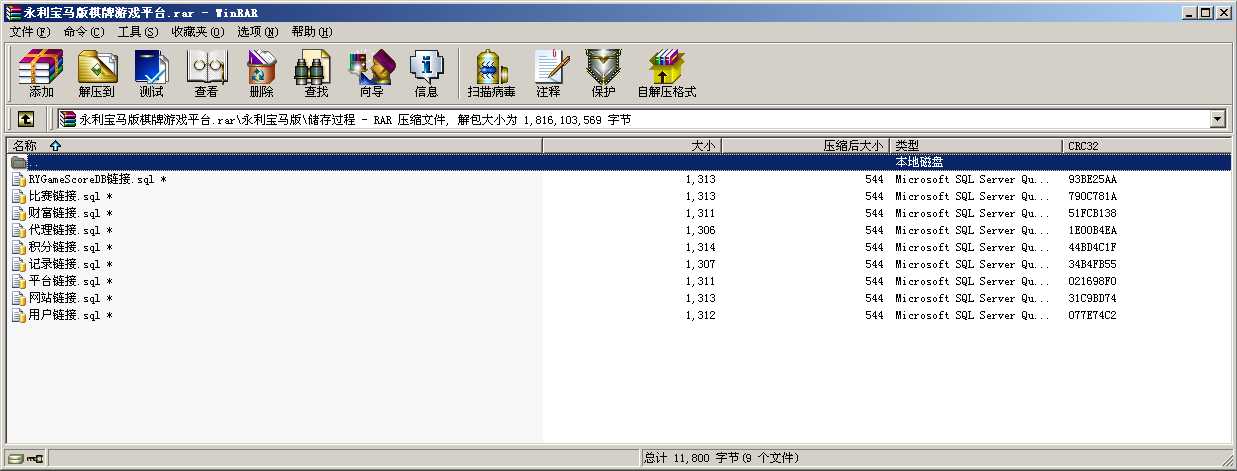Click size value 1,306 of 代理链接.sql
The height and width of the screenshot is (471, 1237).
point(700,230)
